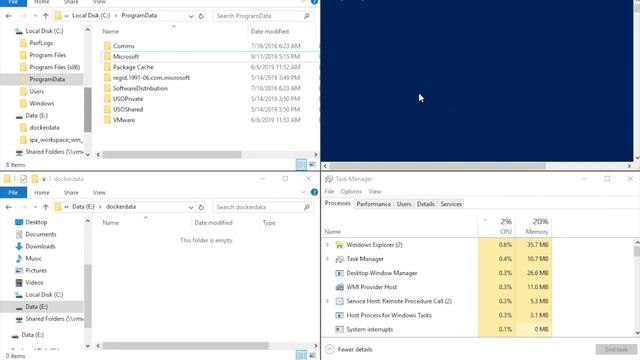Open the VMware folder
640x360 pixels.
pos(124,120)
